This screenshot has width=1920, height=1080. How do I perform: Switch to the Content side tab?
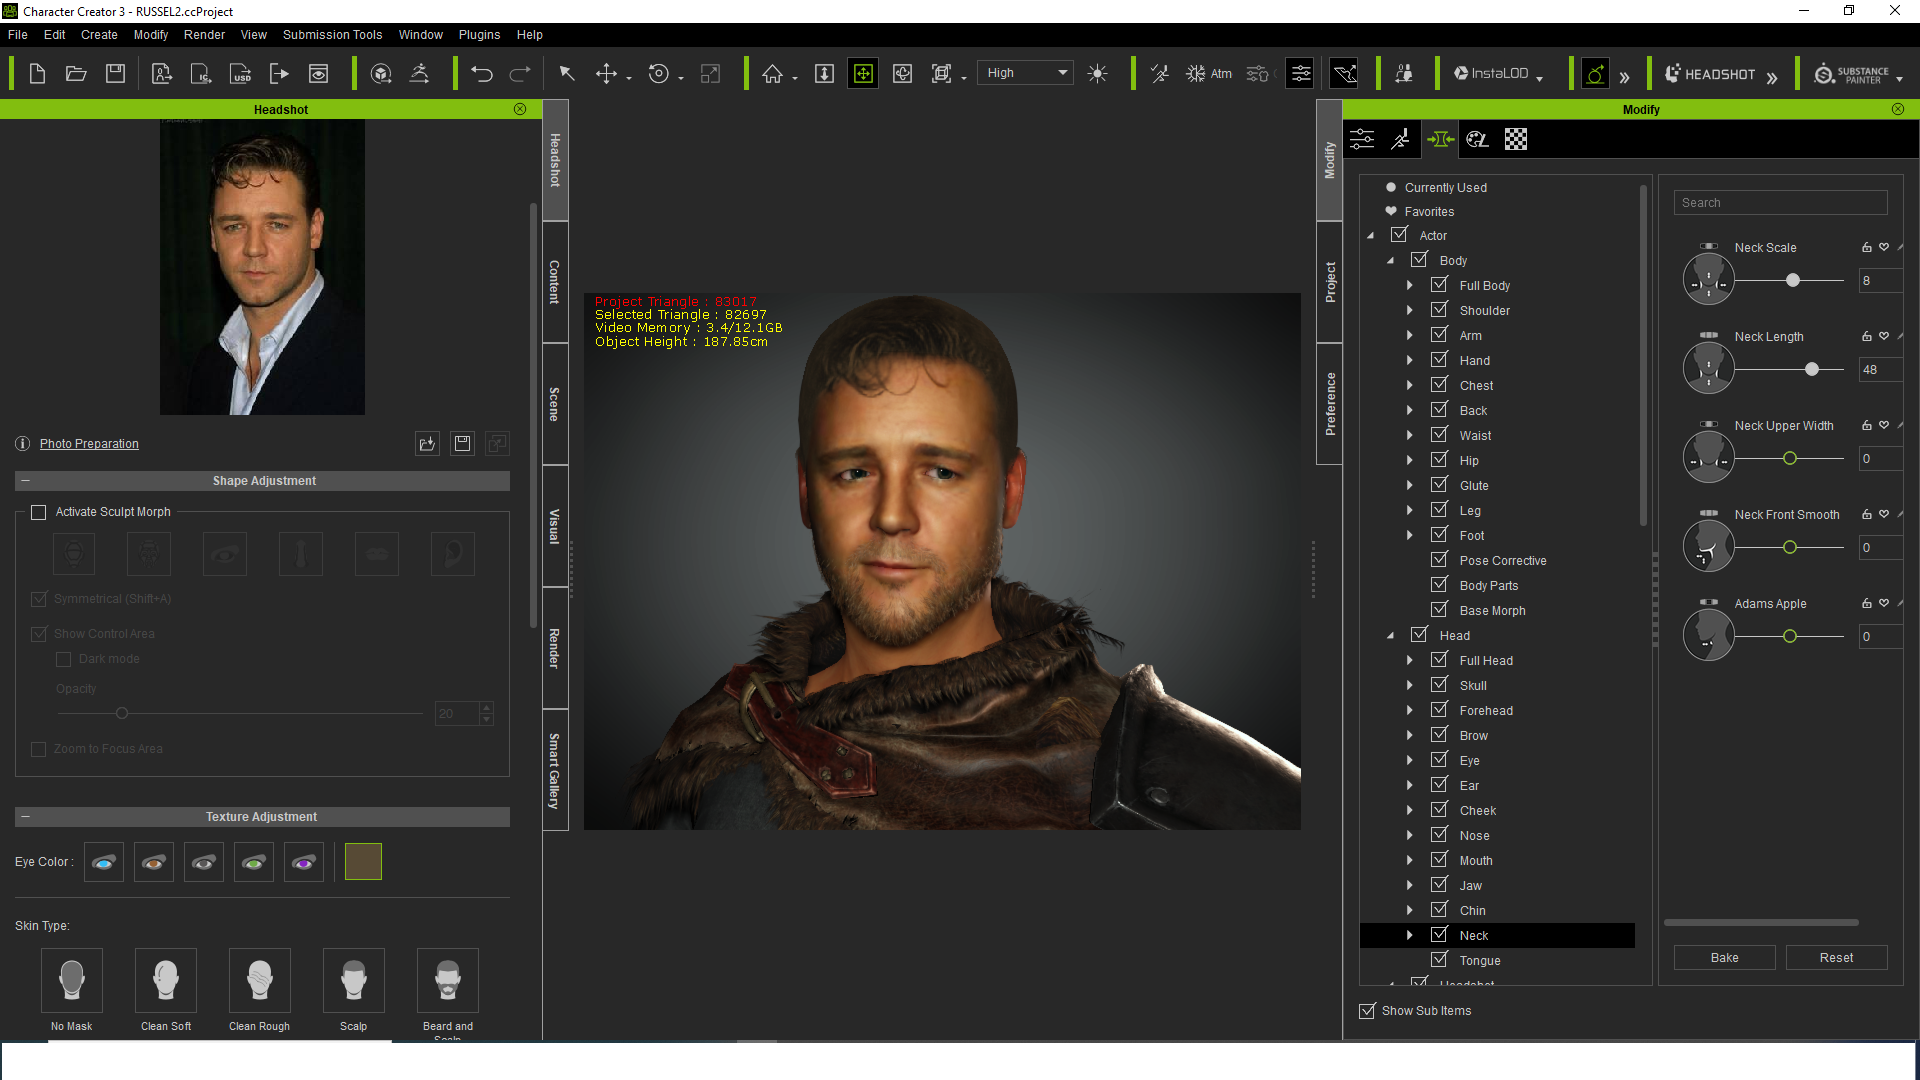(555, 282)
